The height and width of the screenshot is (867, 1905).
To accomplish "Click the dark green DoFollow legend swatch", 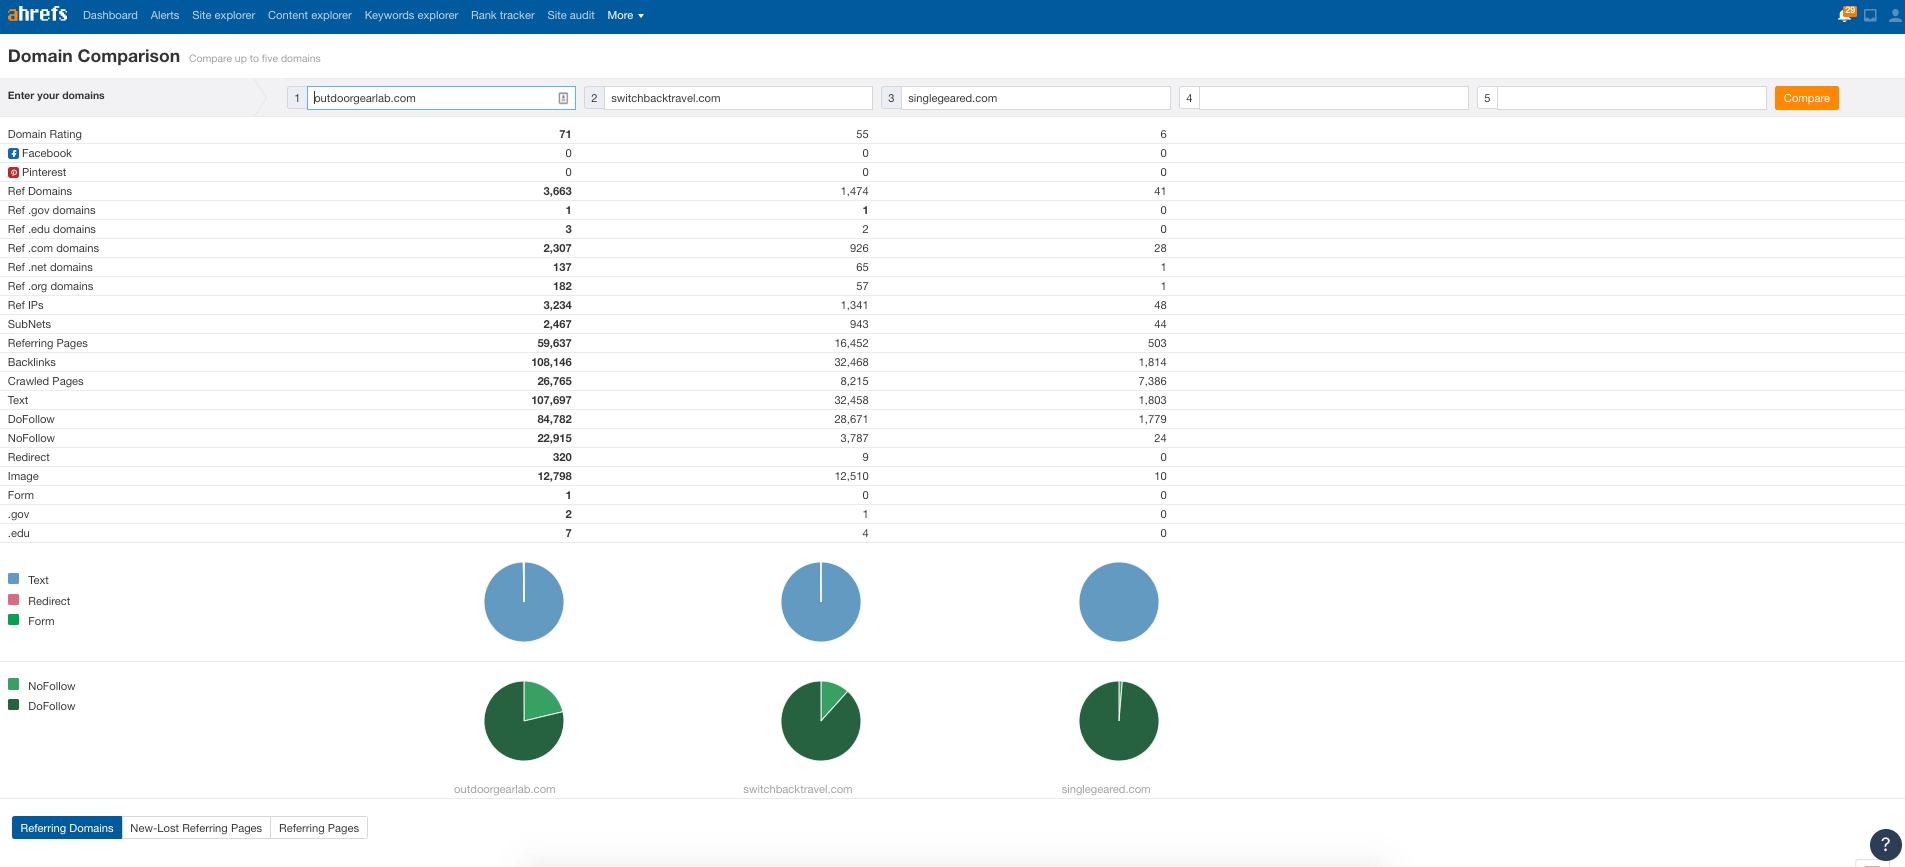I will pyautogui.click(x=14, y=705).
